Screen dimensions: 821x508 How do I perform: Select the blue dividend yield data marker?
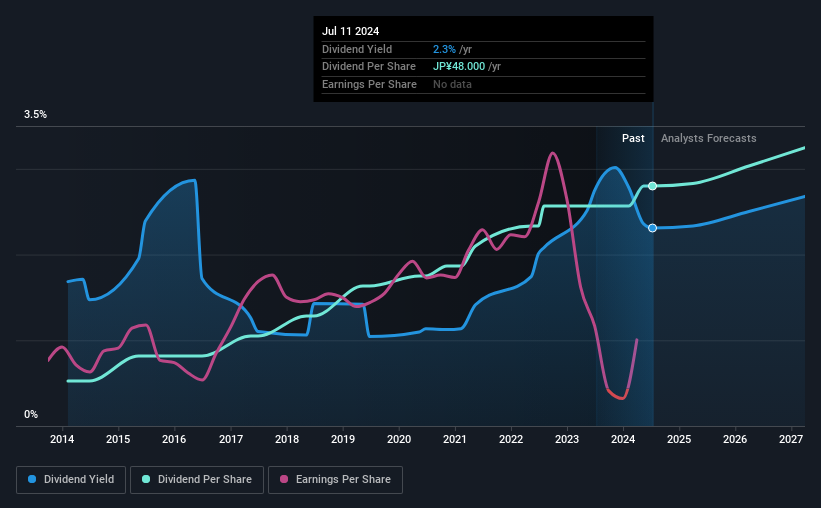pyautogui.click(x=652, y=228)
